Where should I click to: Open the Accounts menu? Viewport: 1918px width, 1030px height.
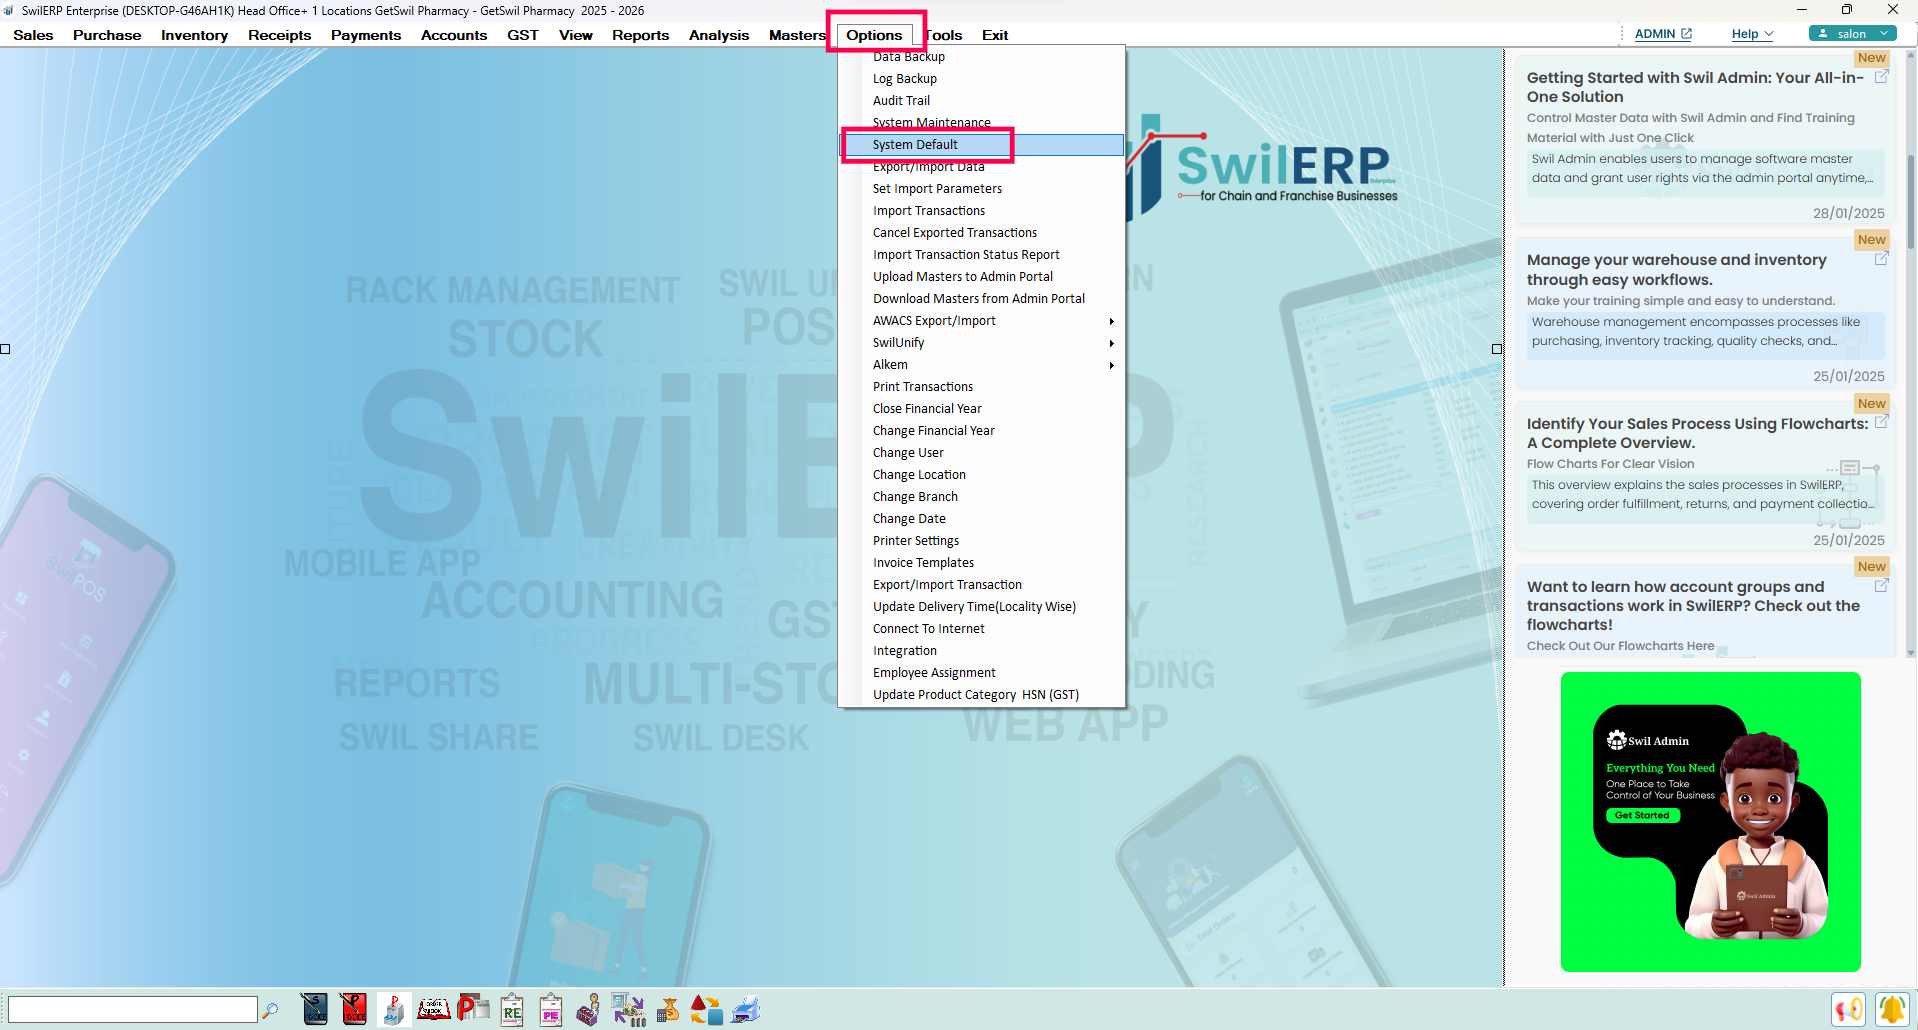[x=454, y=35]
